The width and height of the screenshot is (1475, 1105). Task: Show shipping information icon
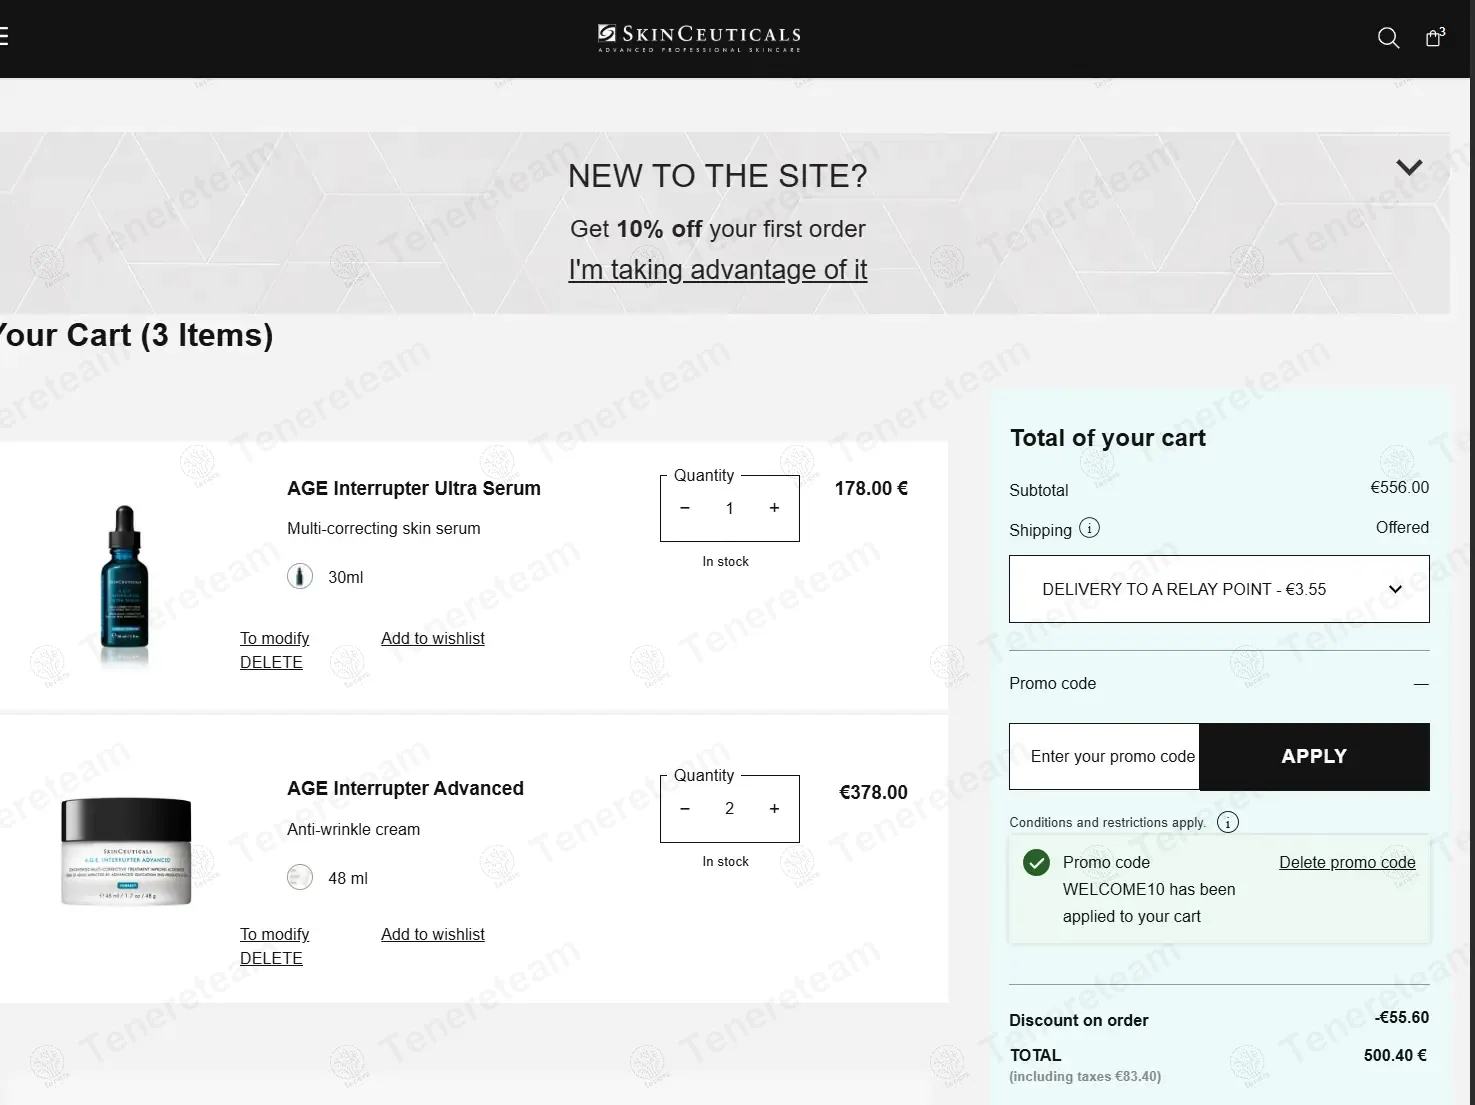click(1089, 528)
